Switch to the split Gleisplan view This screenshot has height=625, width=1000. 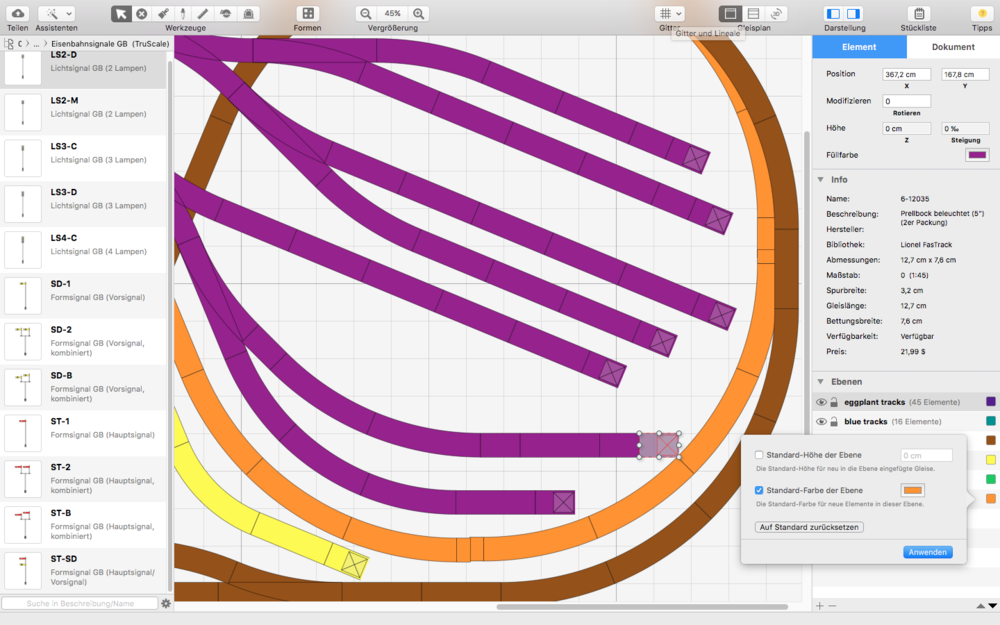(x=753, y=13)
